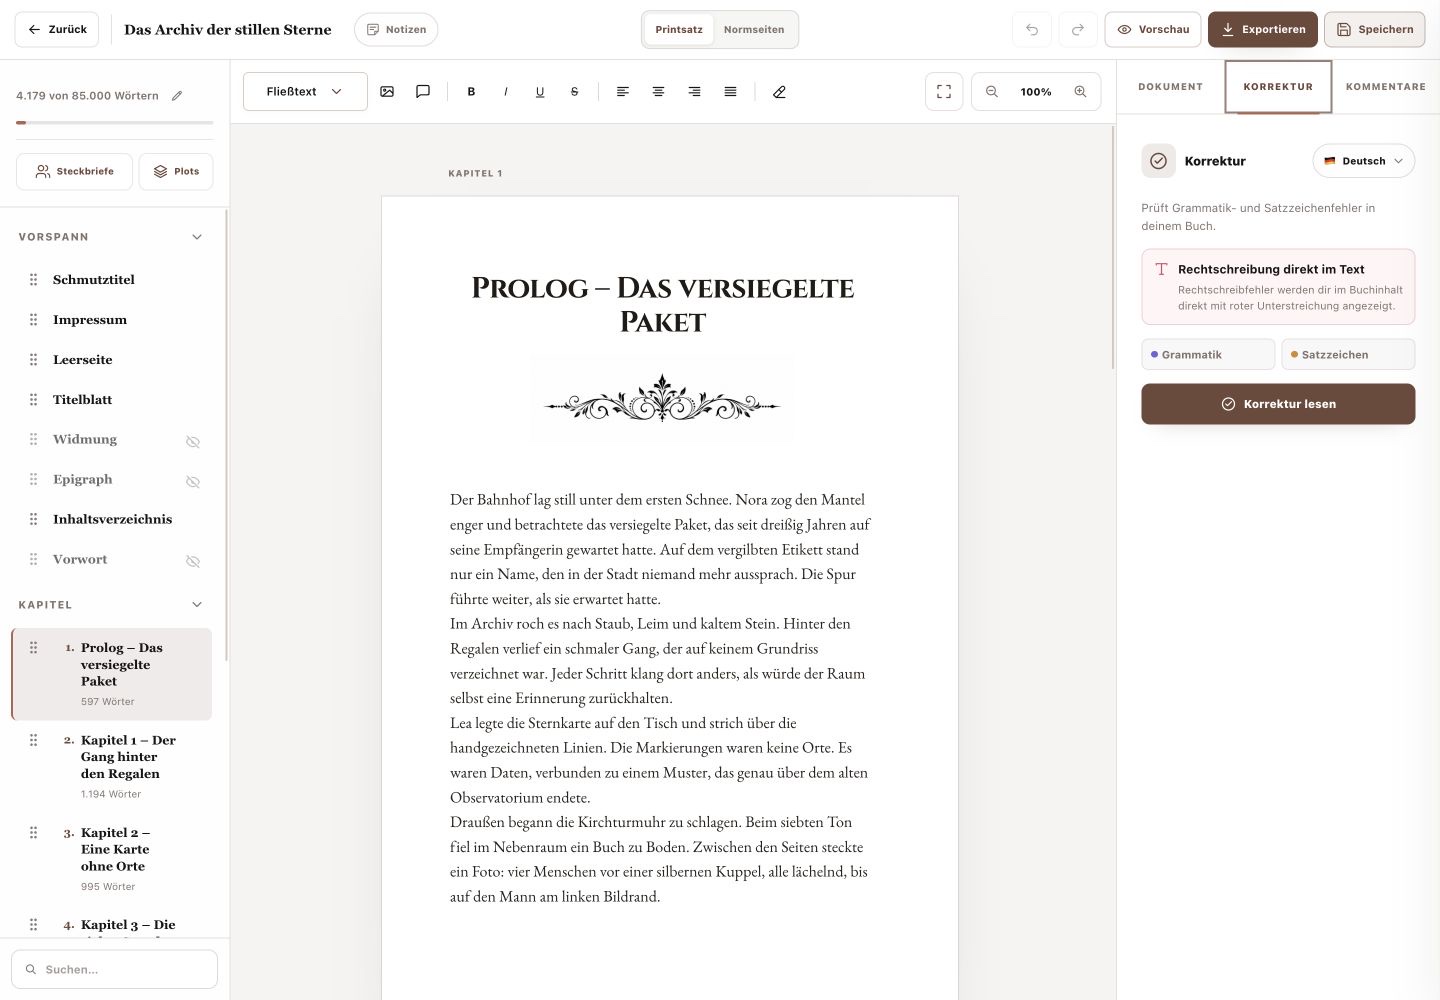Screen dimensions: 1440x1000
Task: Toggle italic formatting
Action: 506,91
